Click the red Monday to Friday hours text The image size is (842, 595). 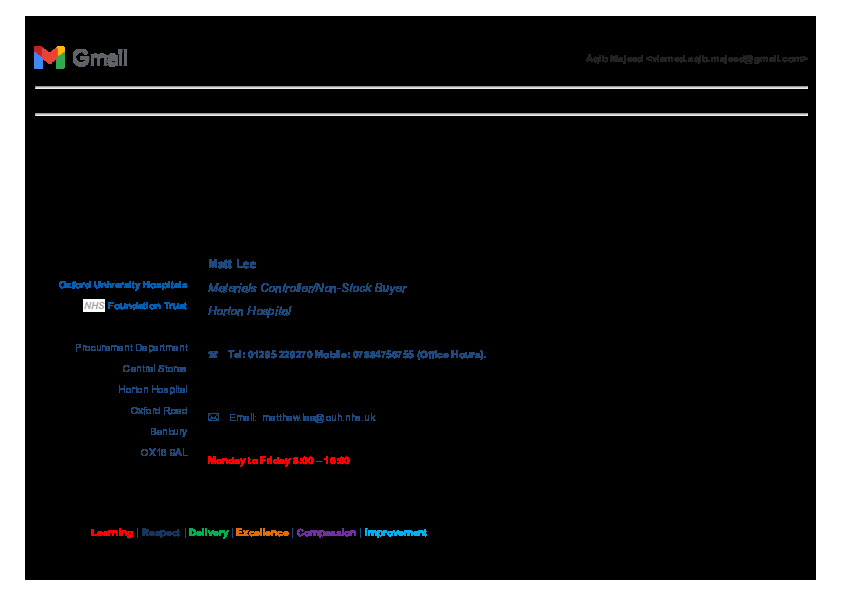278,460
